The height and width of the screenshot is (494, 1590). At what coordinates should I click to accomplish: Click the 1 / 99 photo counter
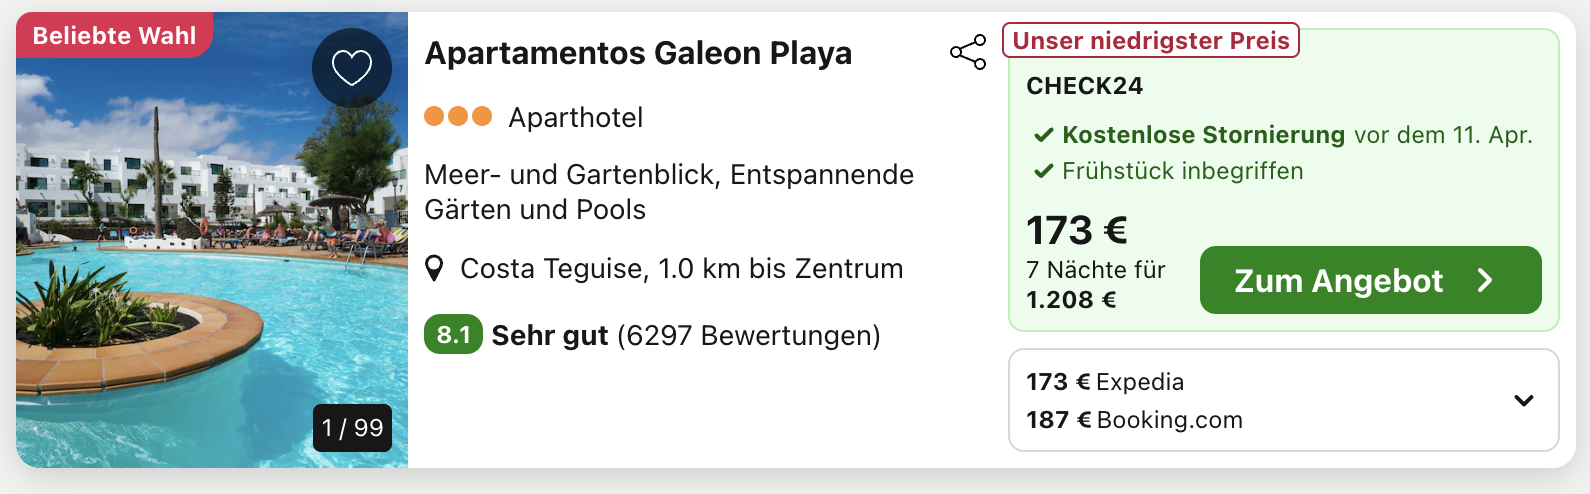(x=352, y=428)
